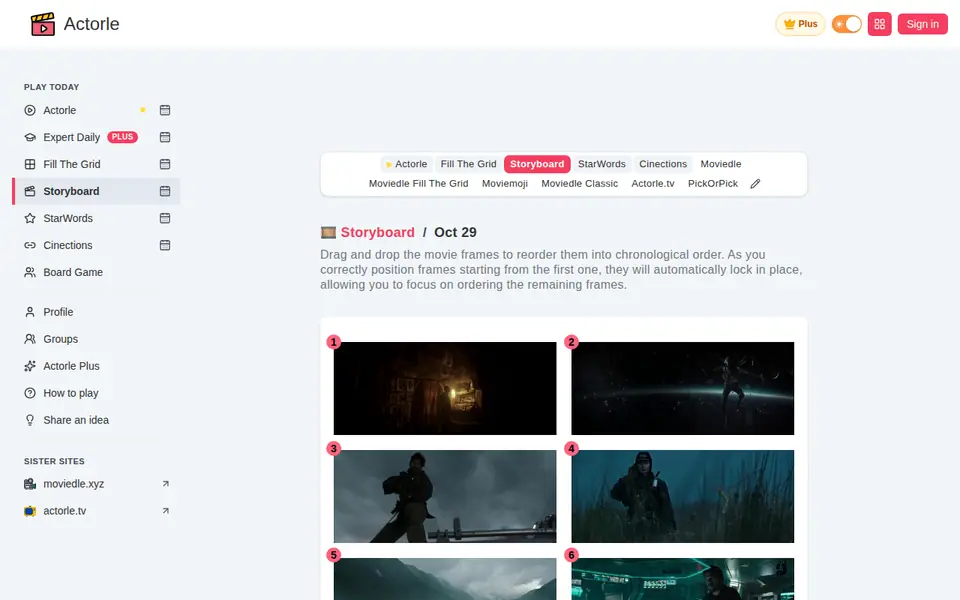Select the Storyboard tab
The width and height of the screenshot is (960, 600).
[x=537, y=164]
